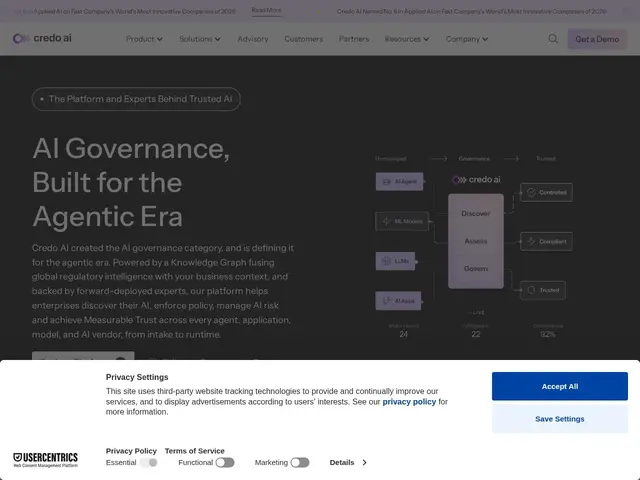Screen dimensions: 640x480
Task: Click the Controlled status box in the diagram
Action: click(546, 192)
